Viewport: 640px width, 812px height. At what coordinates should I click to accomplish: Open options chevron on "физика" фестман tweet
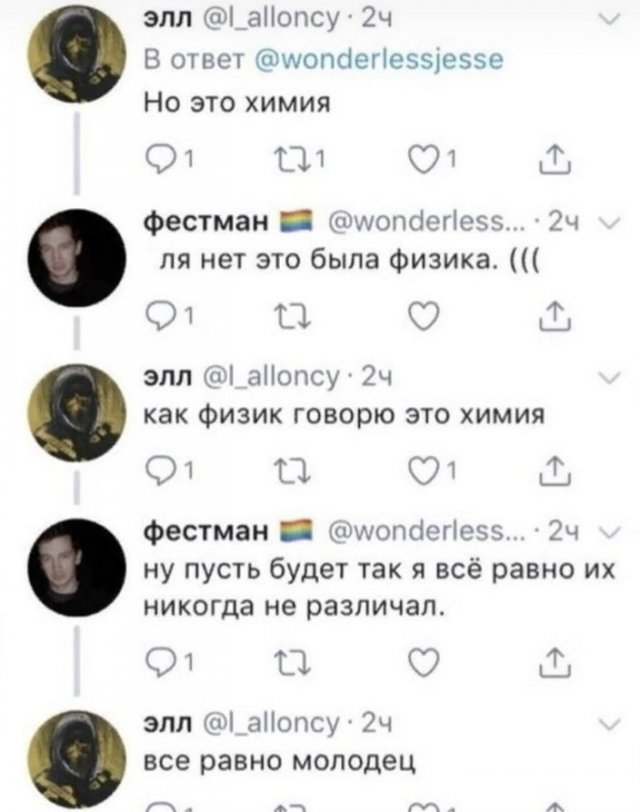point(612,223)
